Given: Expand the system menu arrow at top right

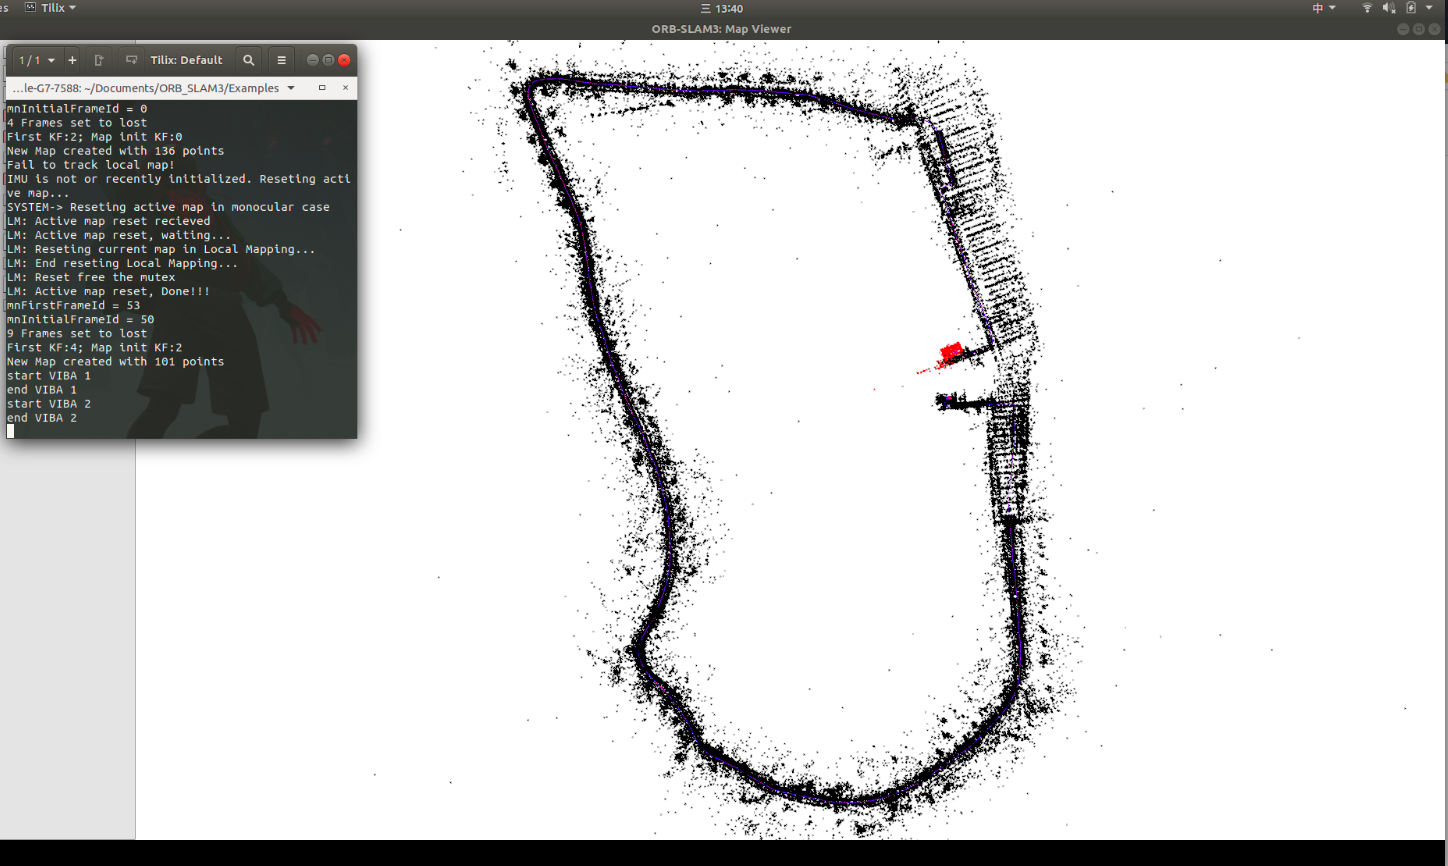Looking at the screenshot, I should tap(1430, 8).
